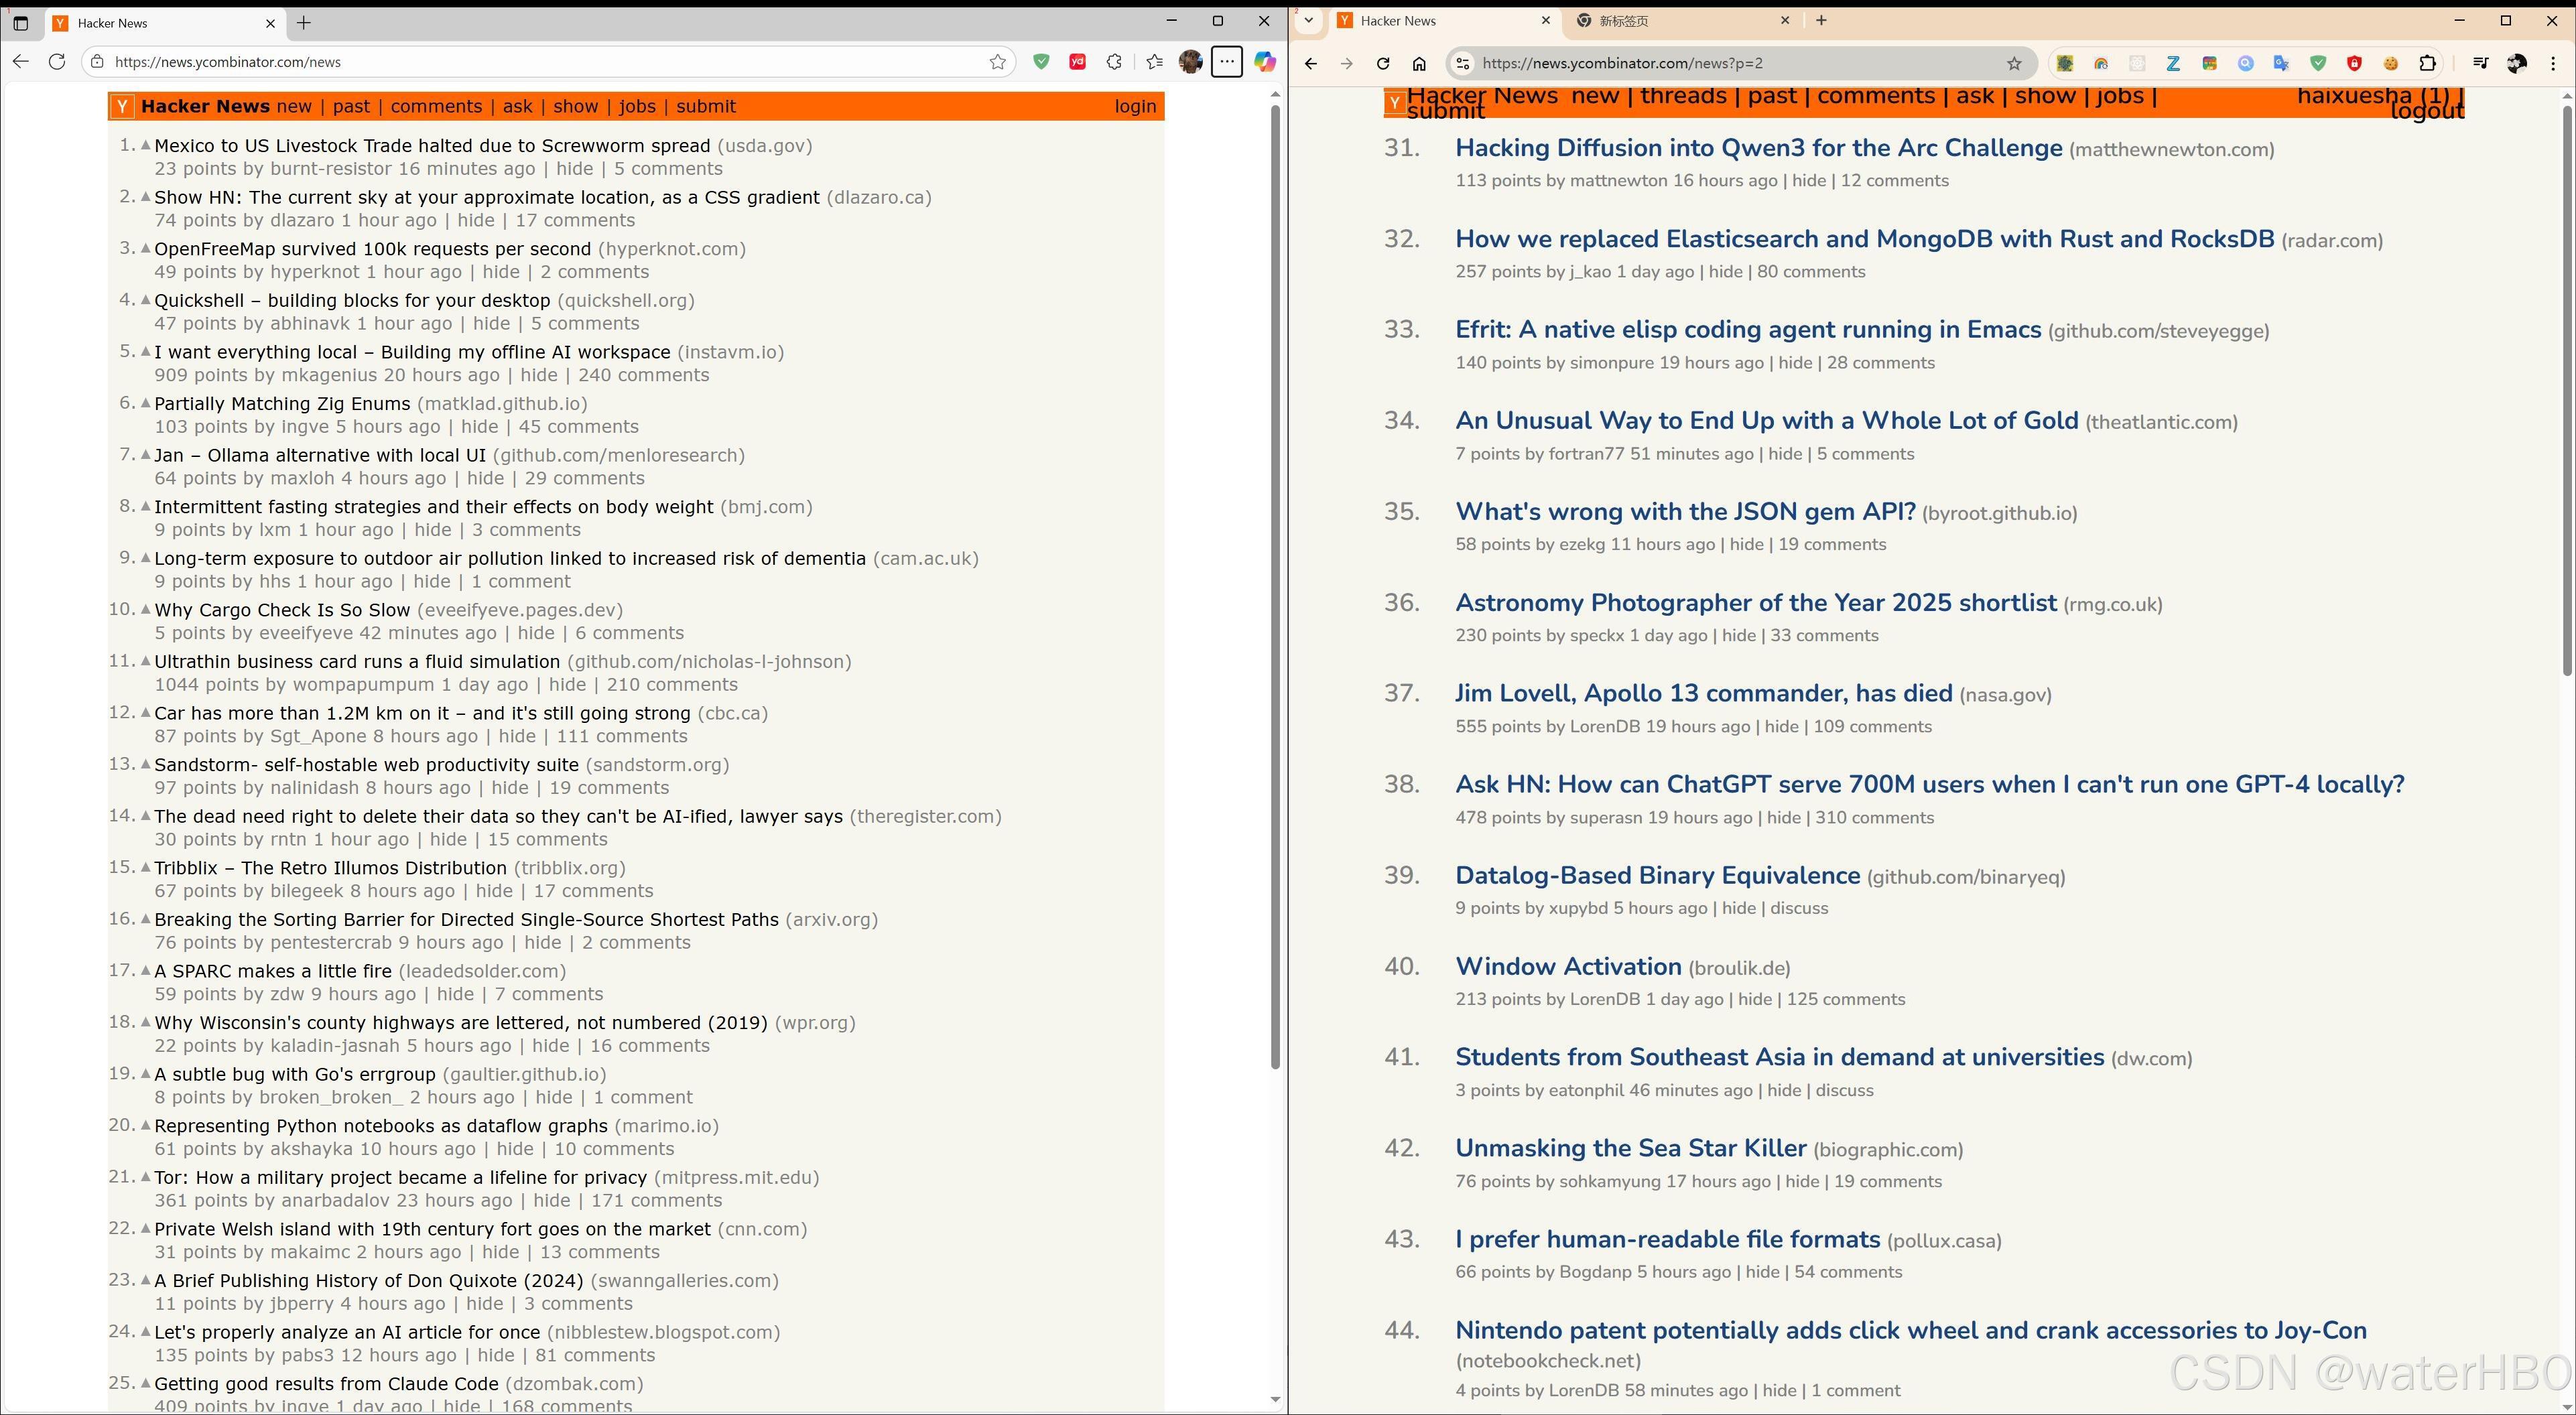Select Hacker News tab in Edge window
2576x1415 pixels.
pyautogui.click(x=165, y=23)
